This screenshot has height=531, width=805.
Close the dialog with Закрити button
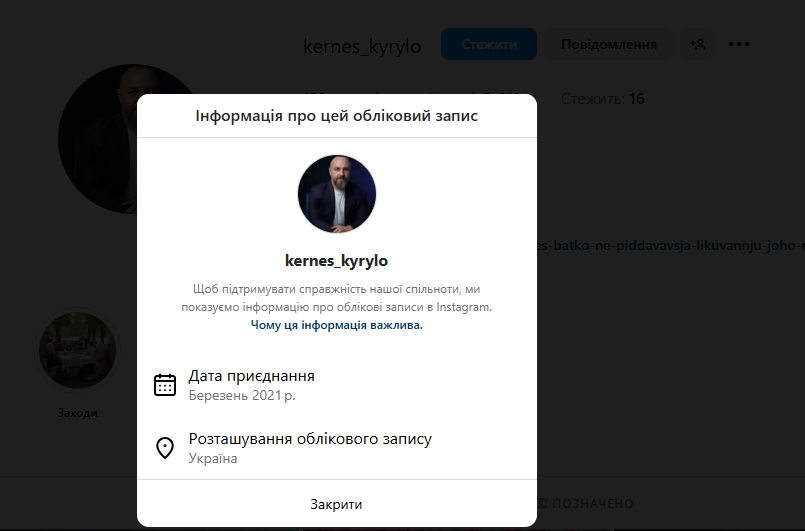pos(336,504)
